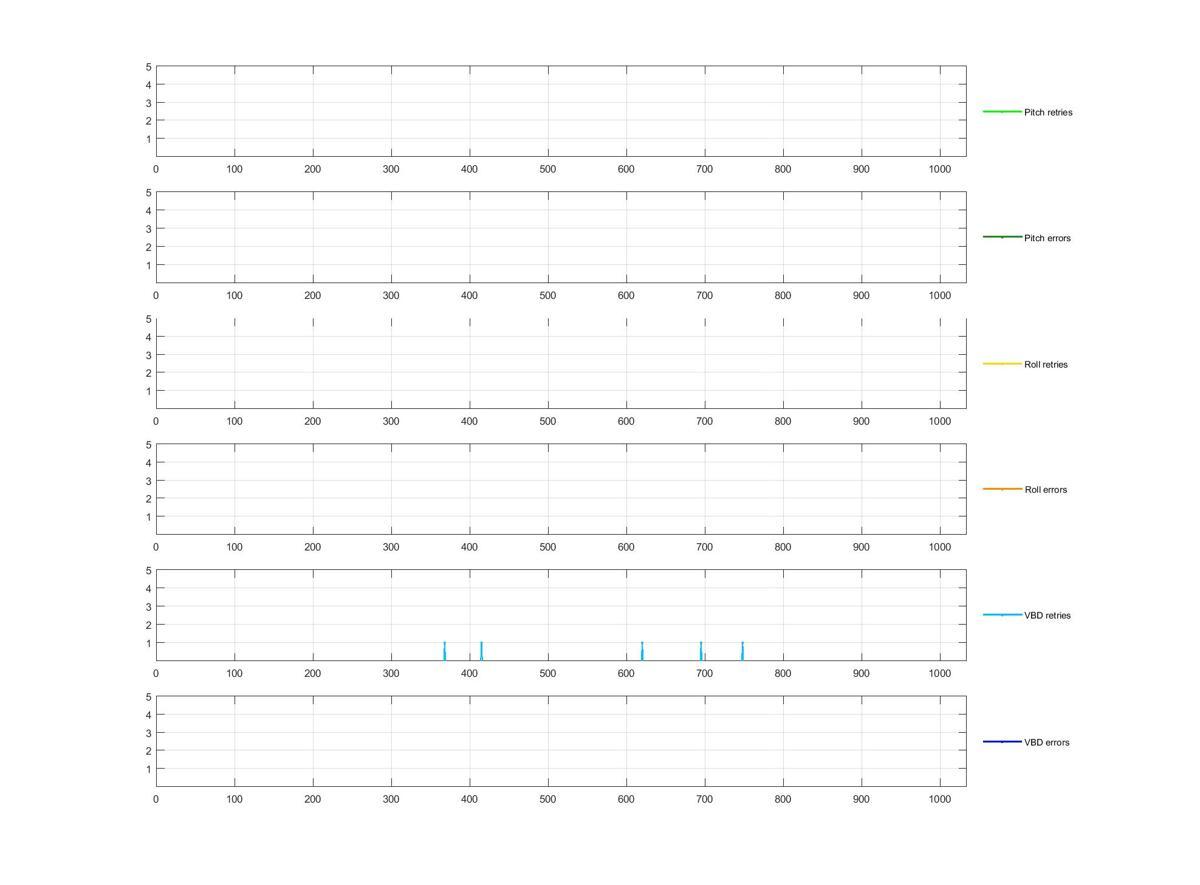Click the VBD retries spike near 750

743,651
